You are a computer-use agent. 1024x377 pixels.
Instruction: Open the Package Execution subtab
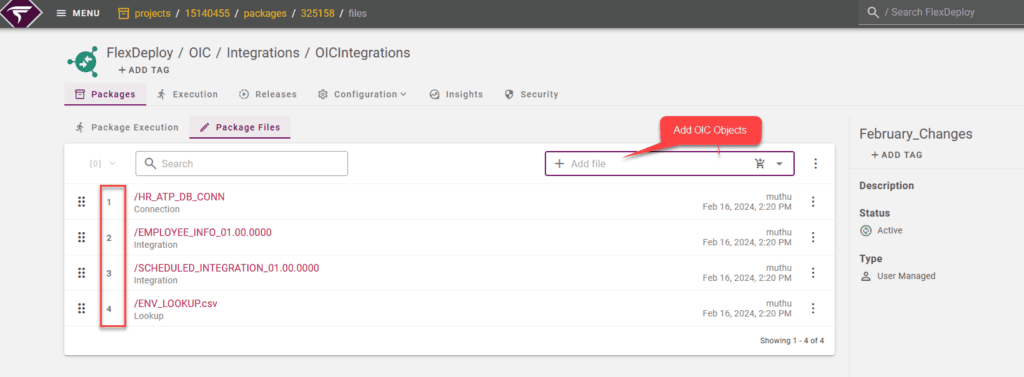click(127, 127)
